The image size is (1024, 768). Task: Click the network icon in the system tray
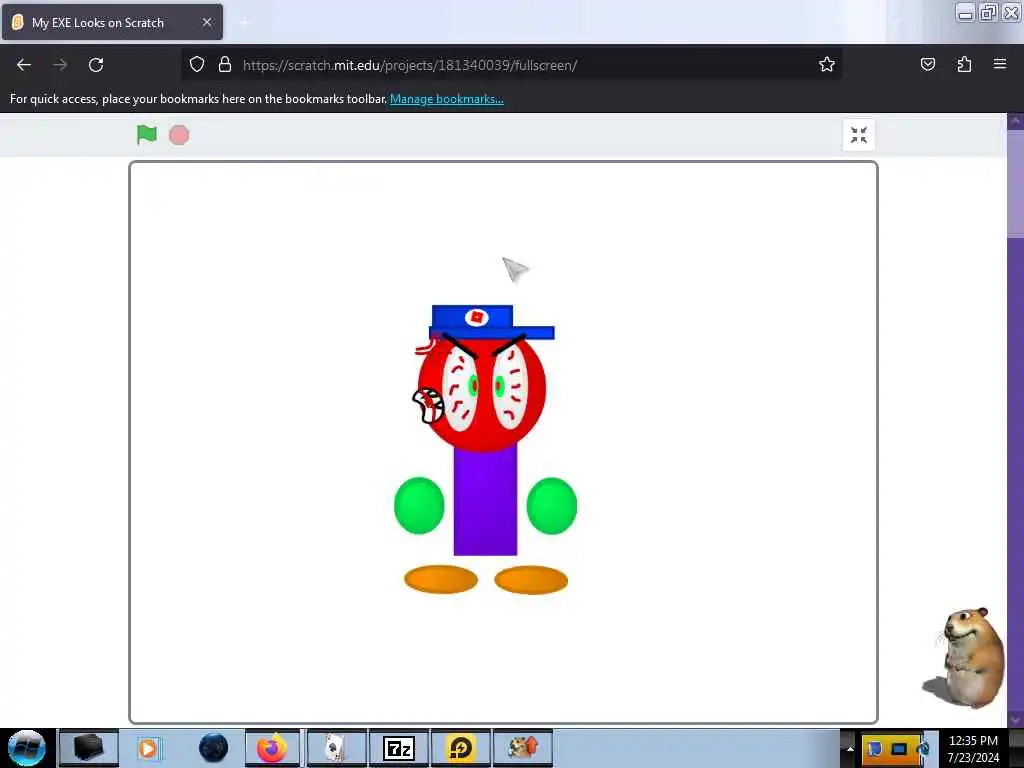[x=899, y=749]
